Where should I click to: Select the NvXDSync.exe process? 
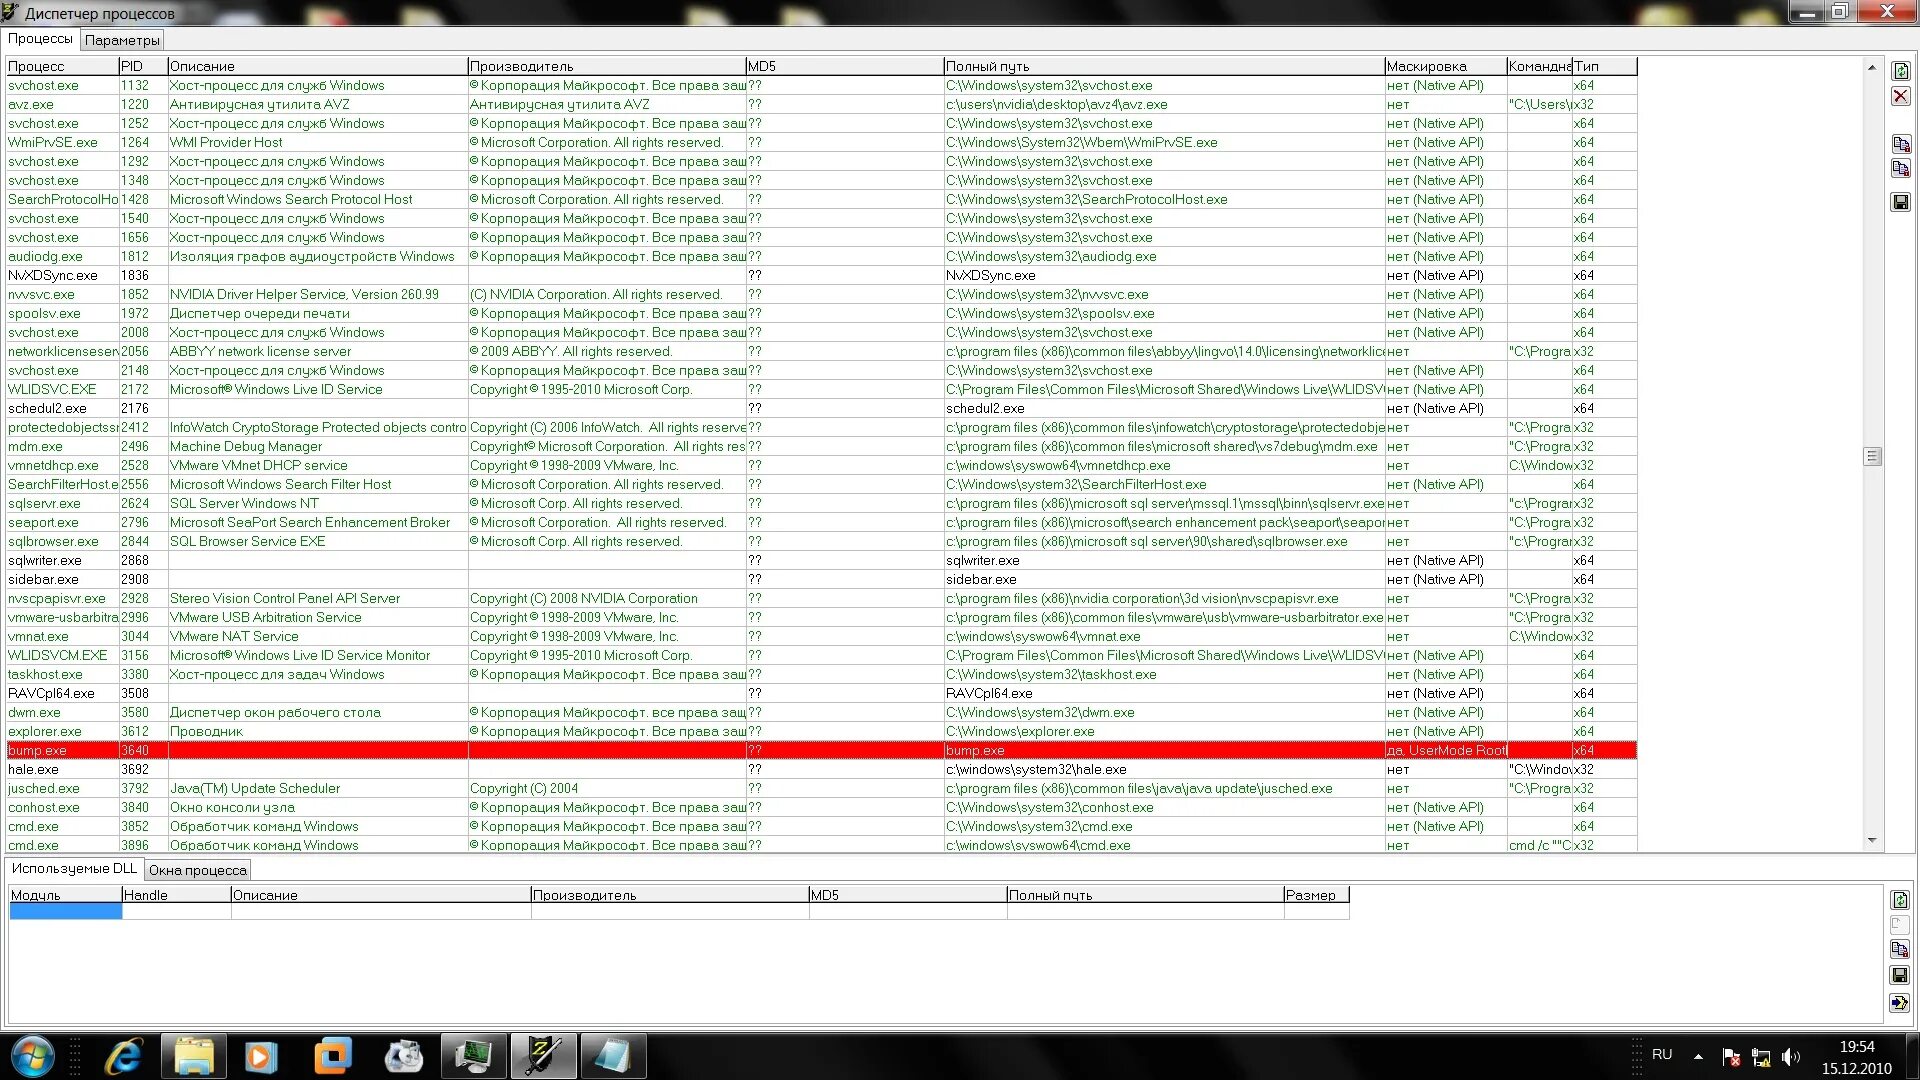click(x=821, y=275)
